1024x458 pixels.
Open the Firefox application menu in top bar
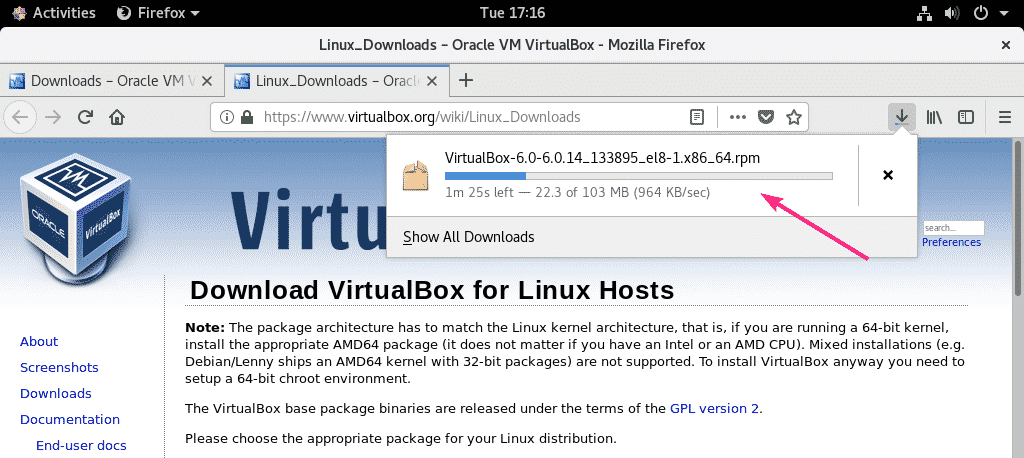pos(159,12)
